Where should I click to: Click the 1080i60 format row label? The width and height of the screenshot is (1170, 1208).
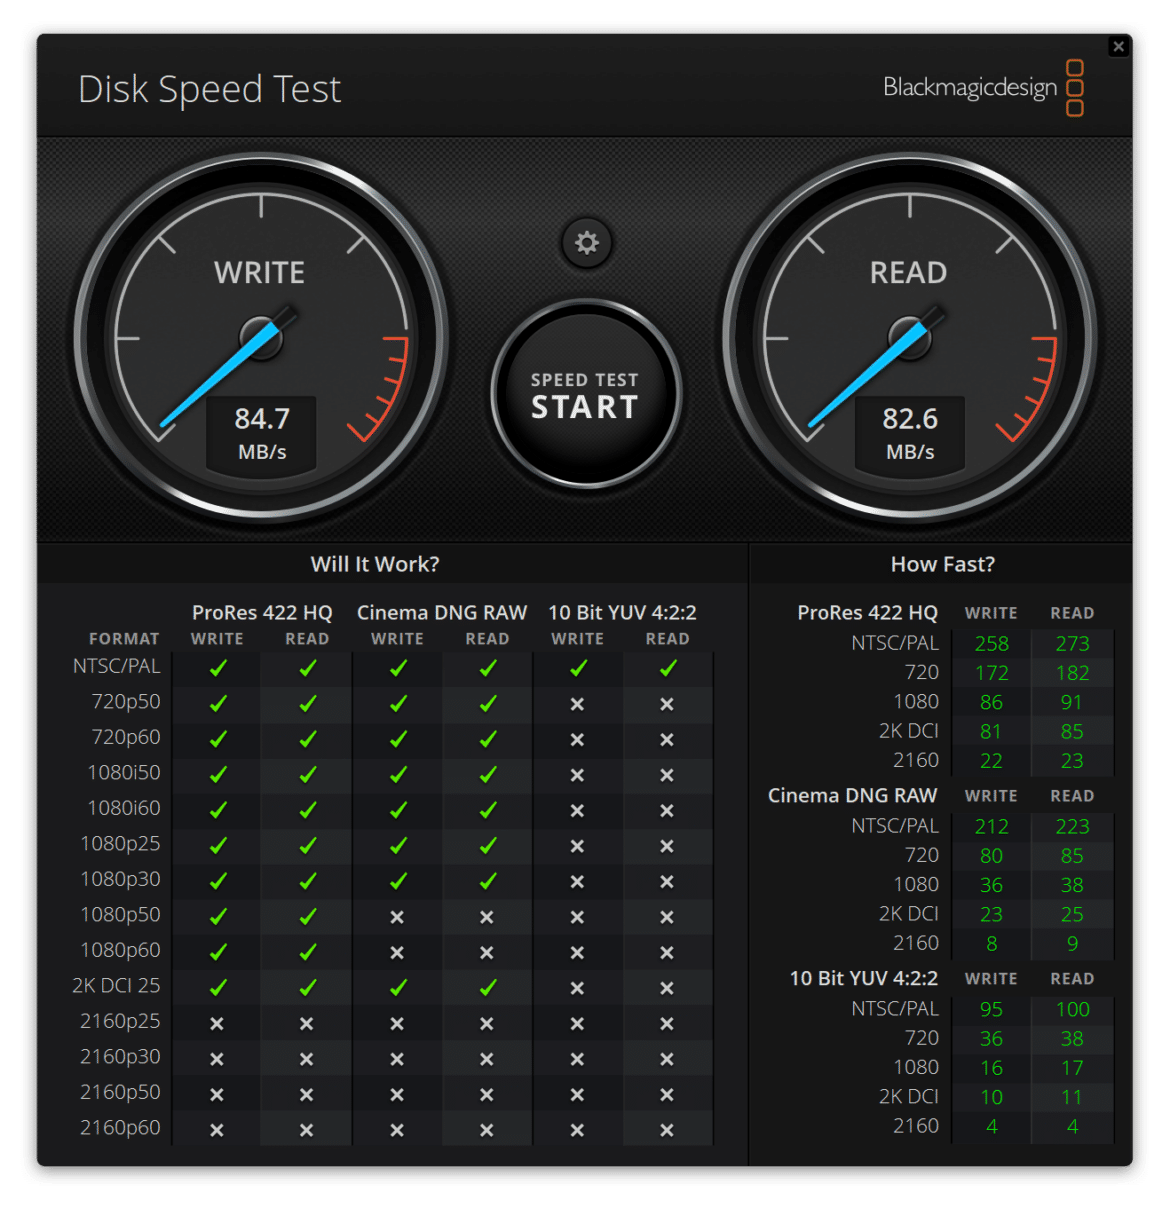point(124,808)
